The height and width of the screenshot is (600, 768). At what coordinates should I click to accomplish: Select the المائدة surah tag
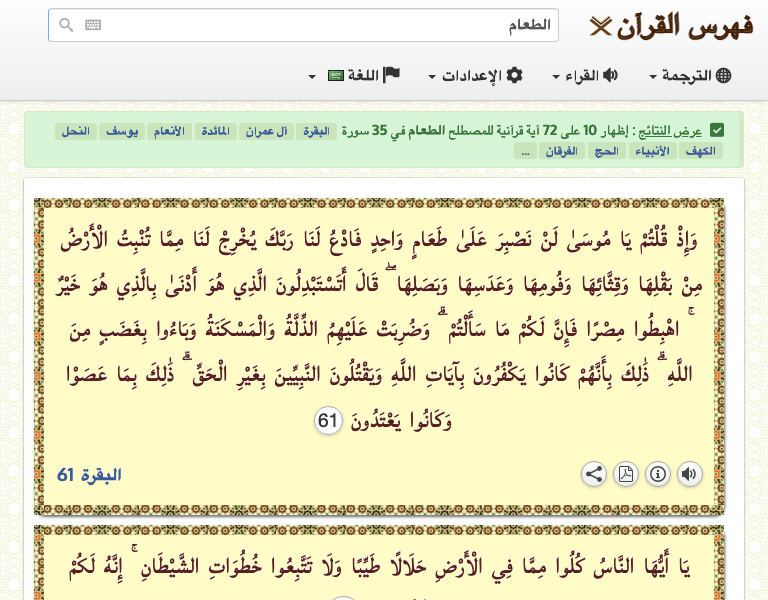[x=216, y=131]
